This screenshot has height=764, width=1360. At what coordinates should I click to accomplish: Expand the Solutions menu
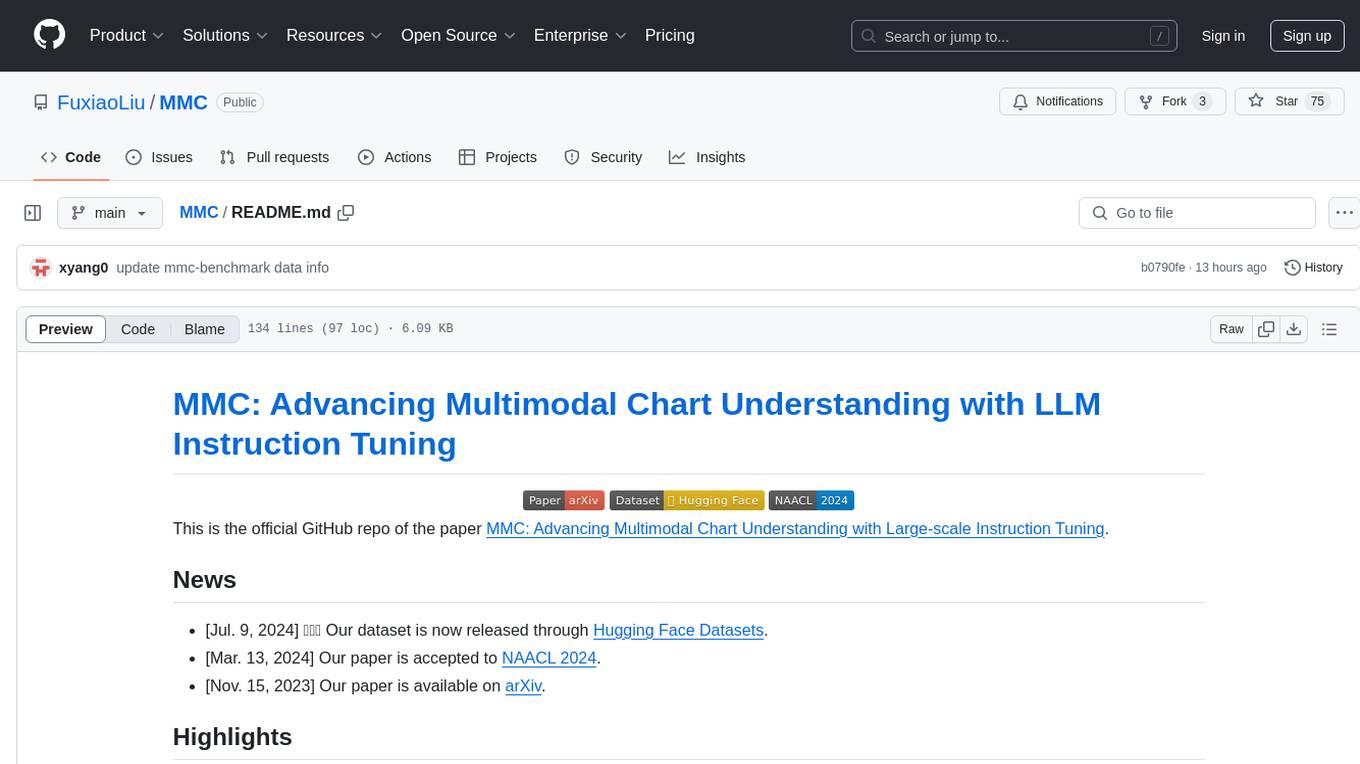click(x=226, y=35)
